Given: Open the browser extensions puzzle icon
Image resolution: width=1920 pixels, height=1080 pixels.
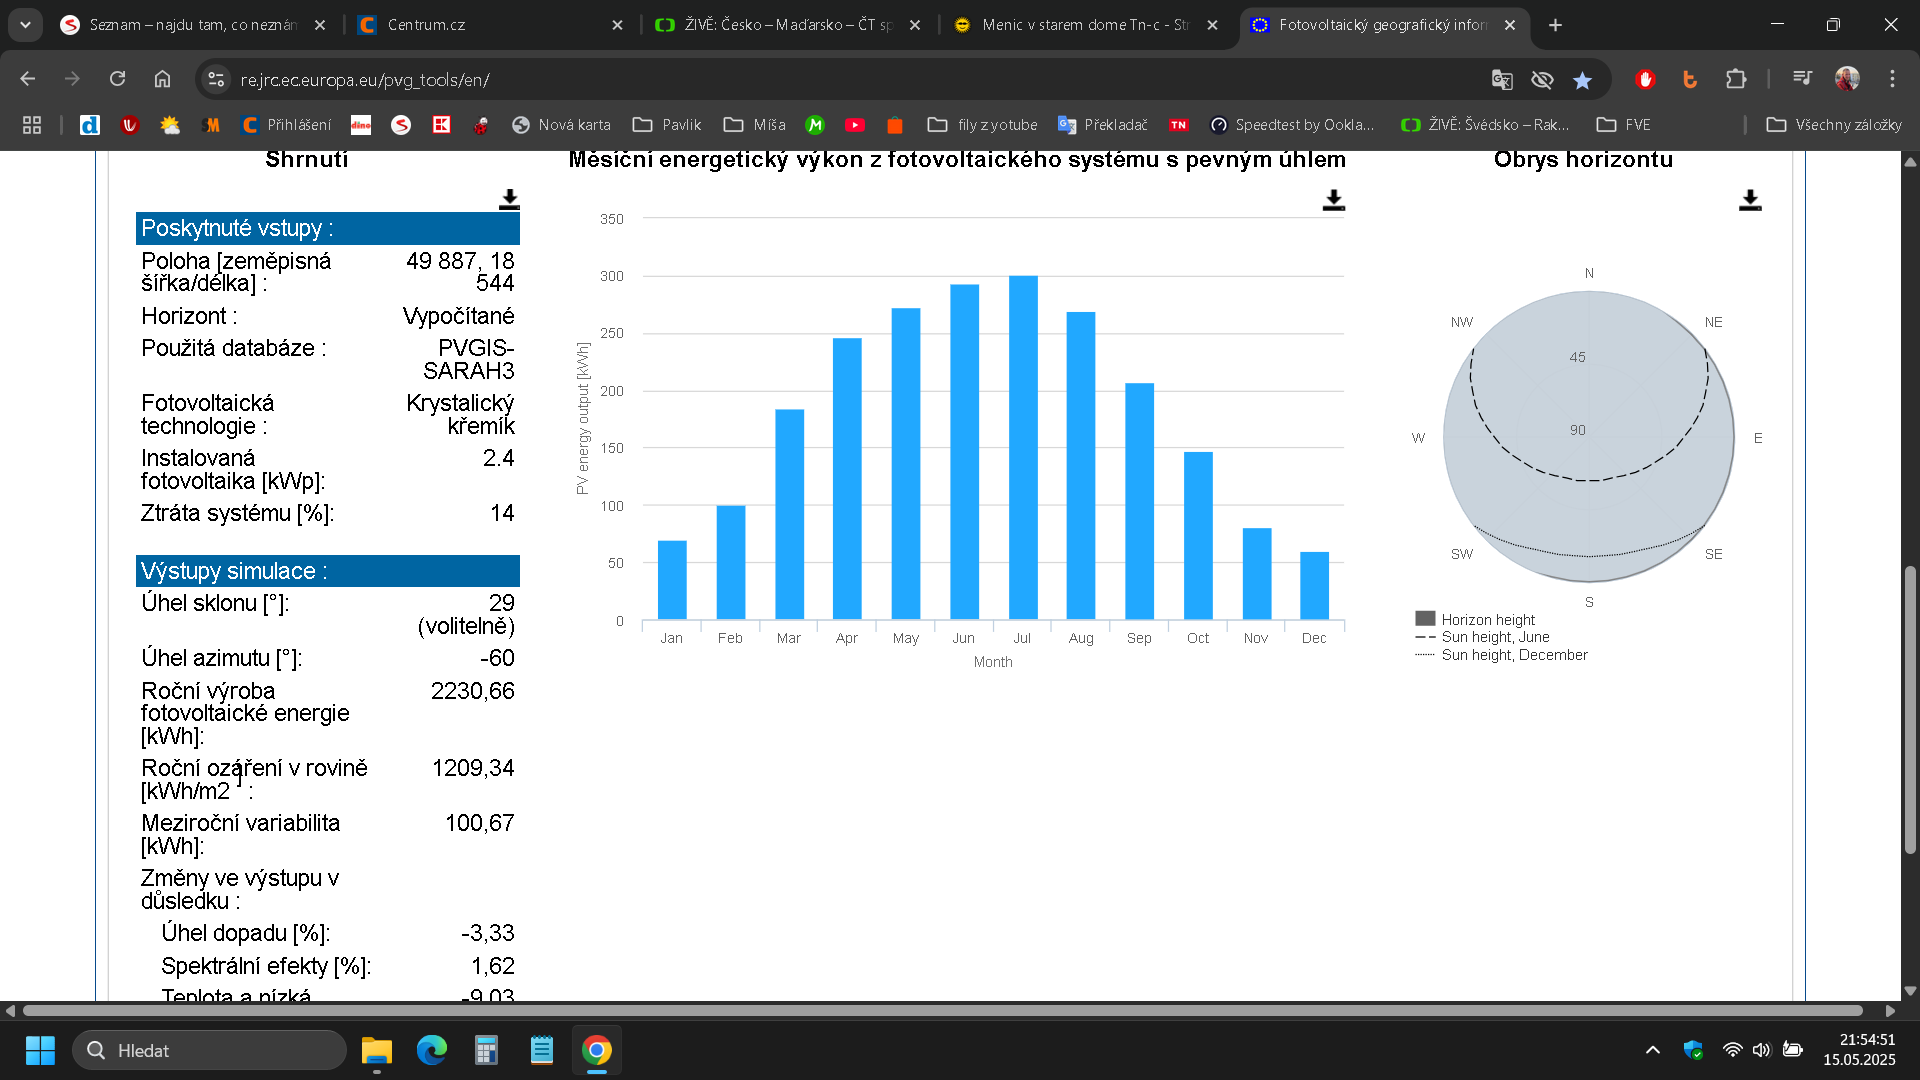Looking at the screenshot, I should pos(1736,79).
